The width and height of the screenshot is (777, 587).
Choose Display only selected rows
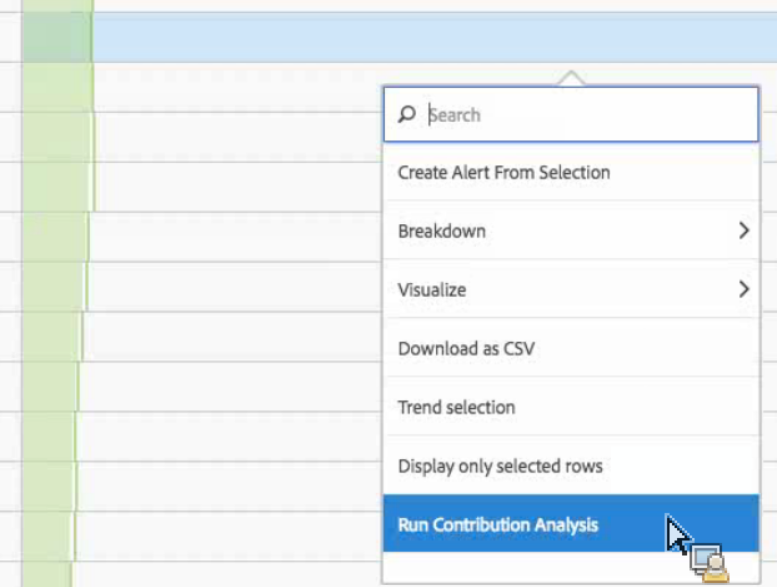click(x=571, y=466)
